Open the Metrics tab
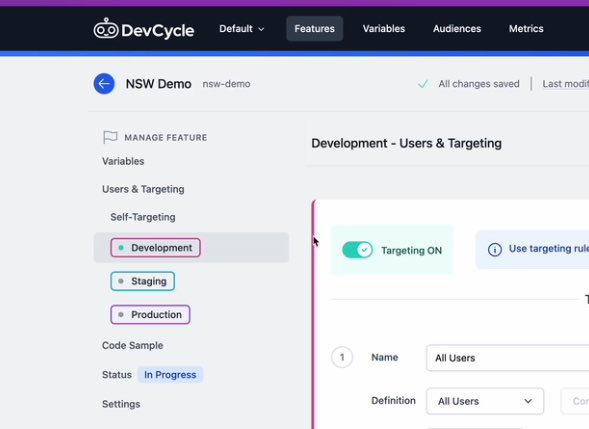Viewport: 589px width, 429px height. point(526,29)
